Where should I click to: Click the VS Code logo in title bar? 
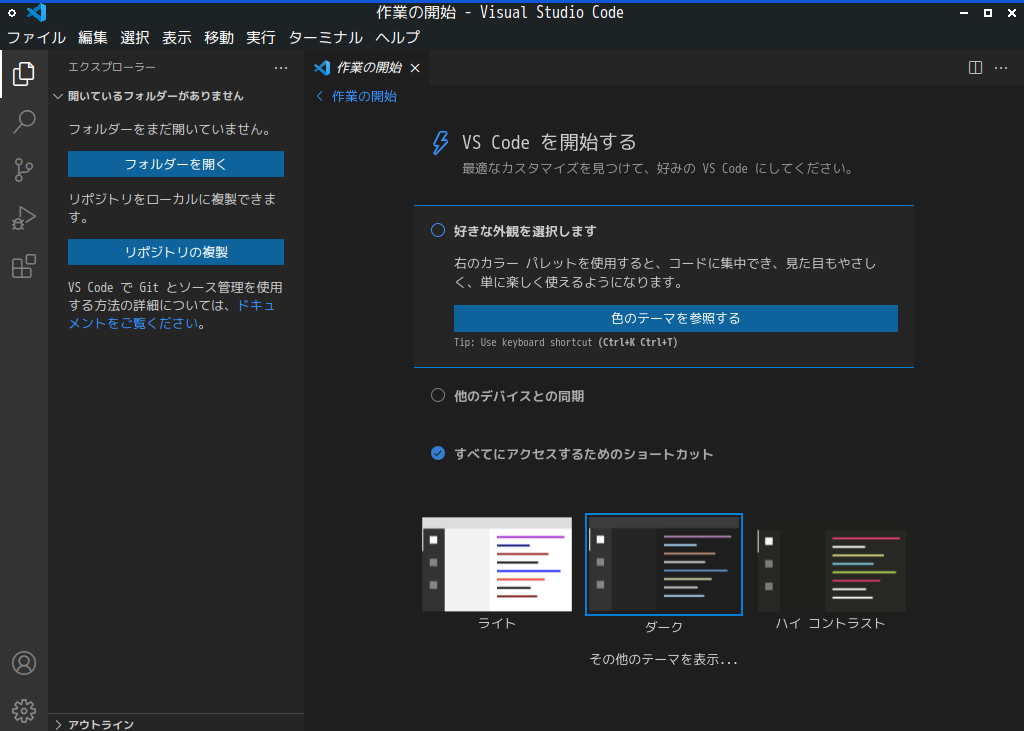[x=37, y=12]
